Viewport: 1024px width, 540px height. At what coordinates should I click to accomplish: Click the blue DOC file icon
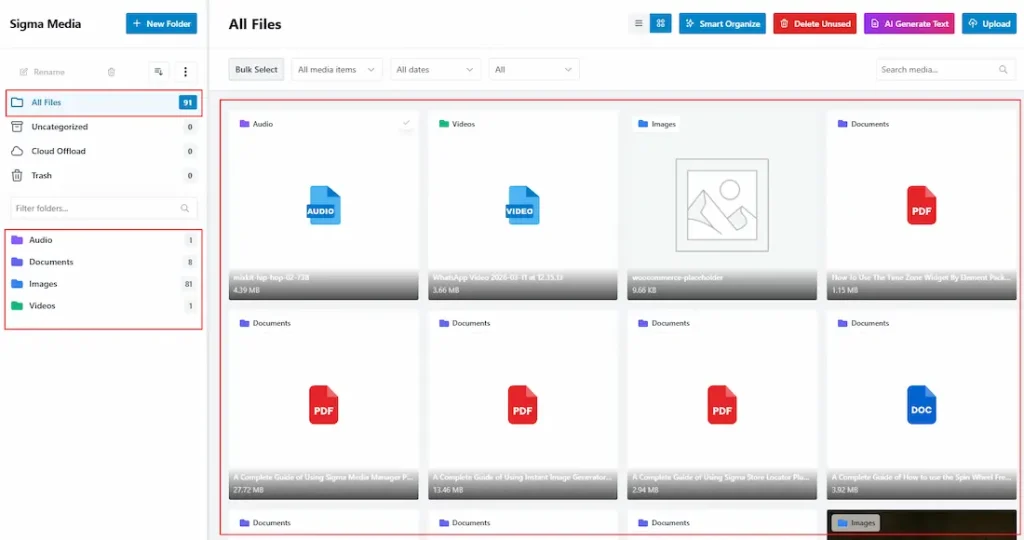click(x=921, y=405)
